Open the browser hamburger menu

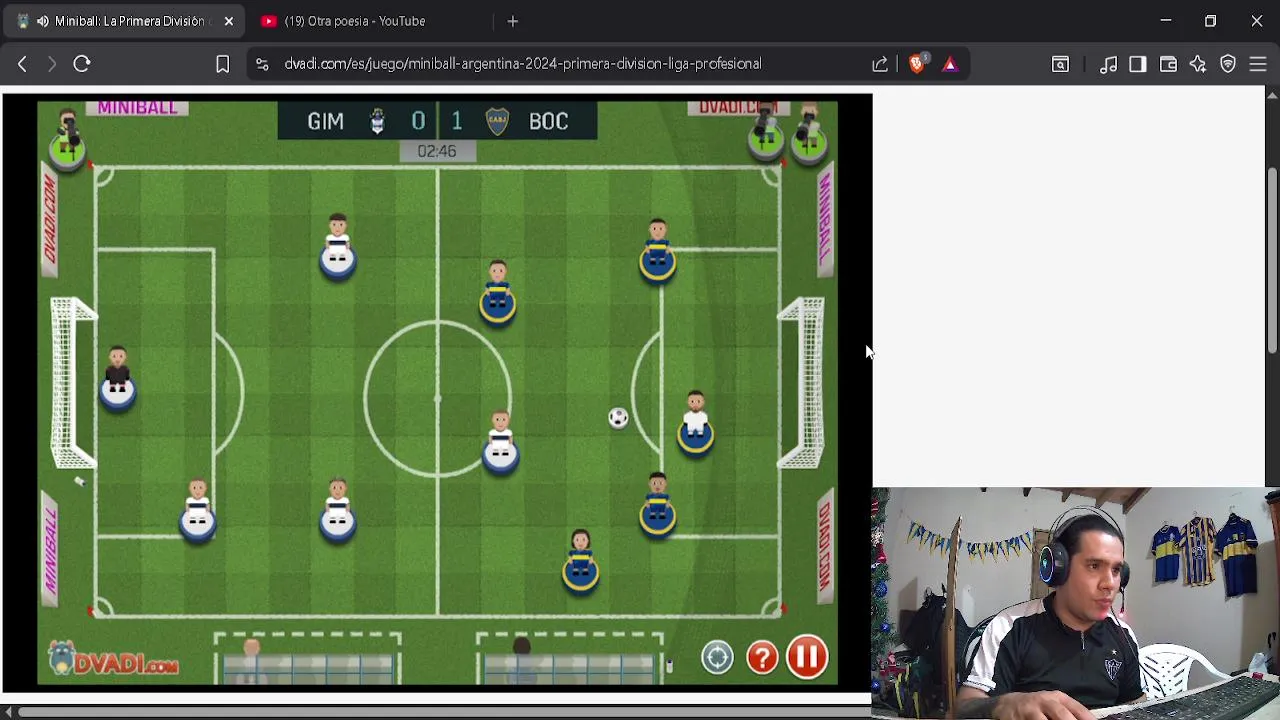pos(1258,64)
